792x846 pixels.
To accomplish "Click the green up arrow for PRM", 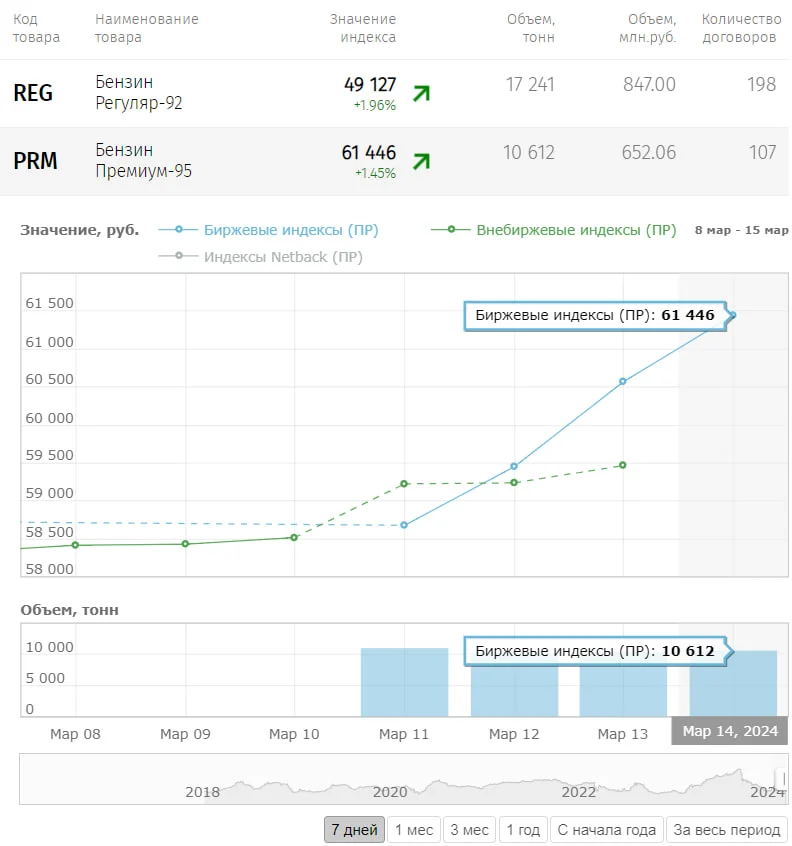I will (x=421, y=161).
